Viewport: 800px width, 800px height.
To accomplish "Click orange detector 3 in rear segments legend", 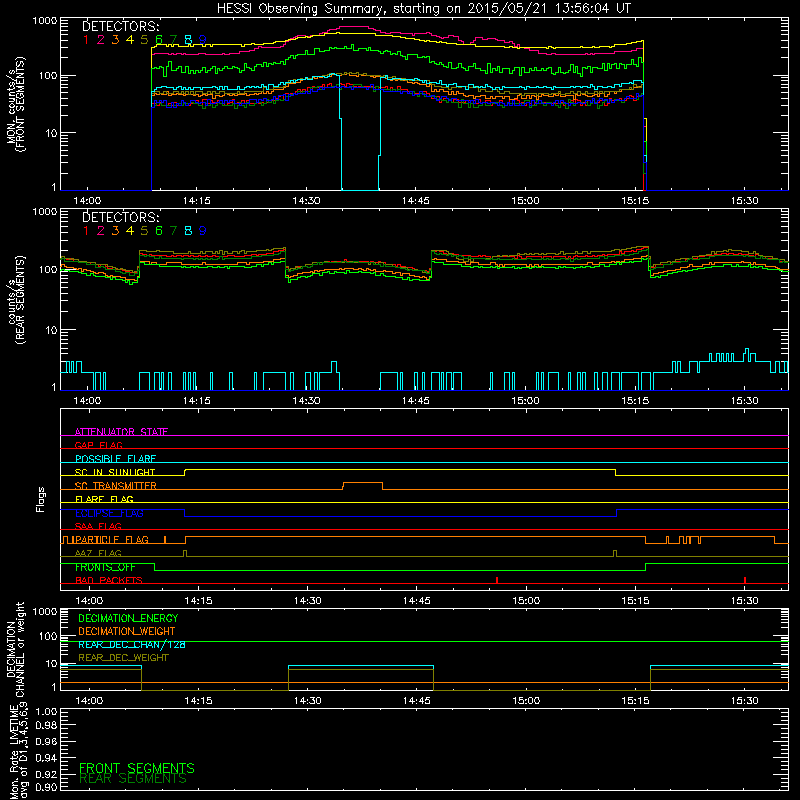I will (115, 231).
